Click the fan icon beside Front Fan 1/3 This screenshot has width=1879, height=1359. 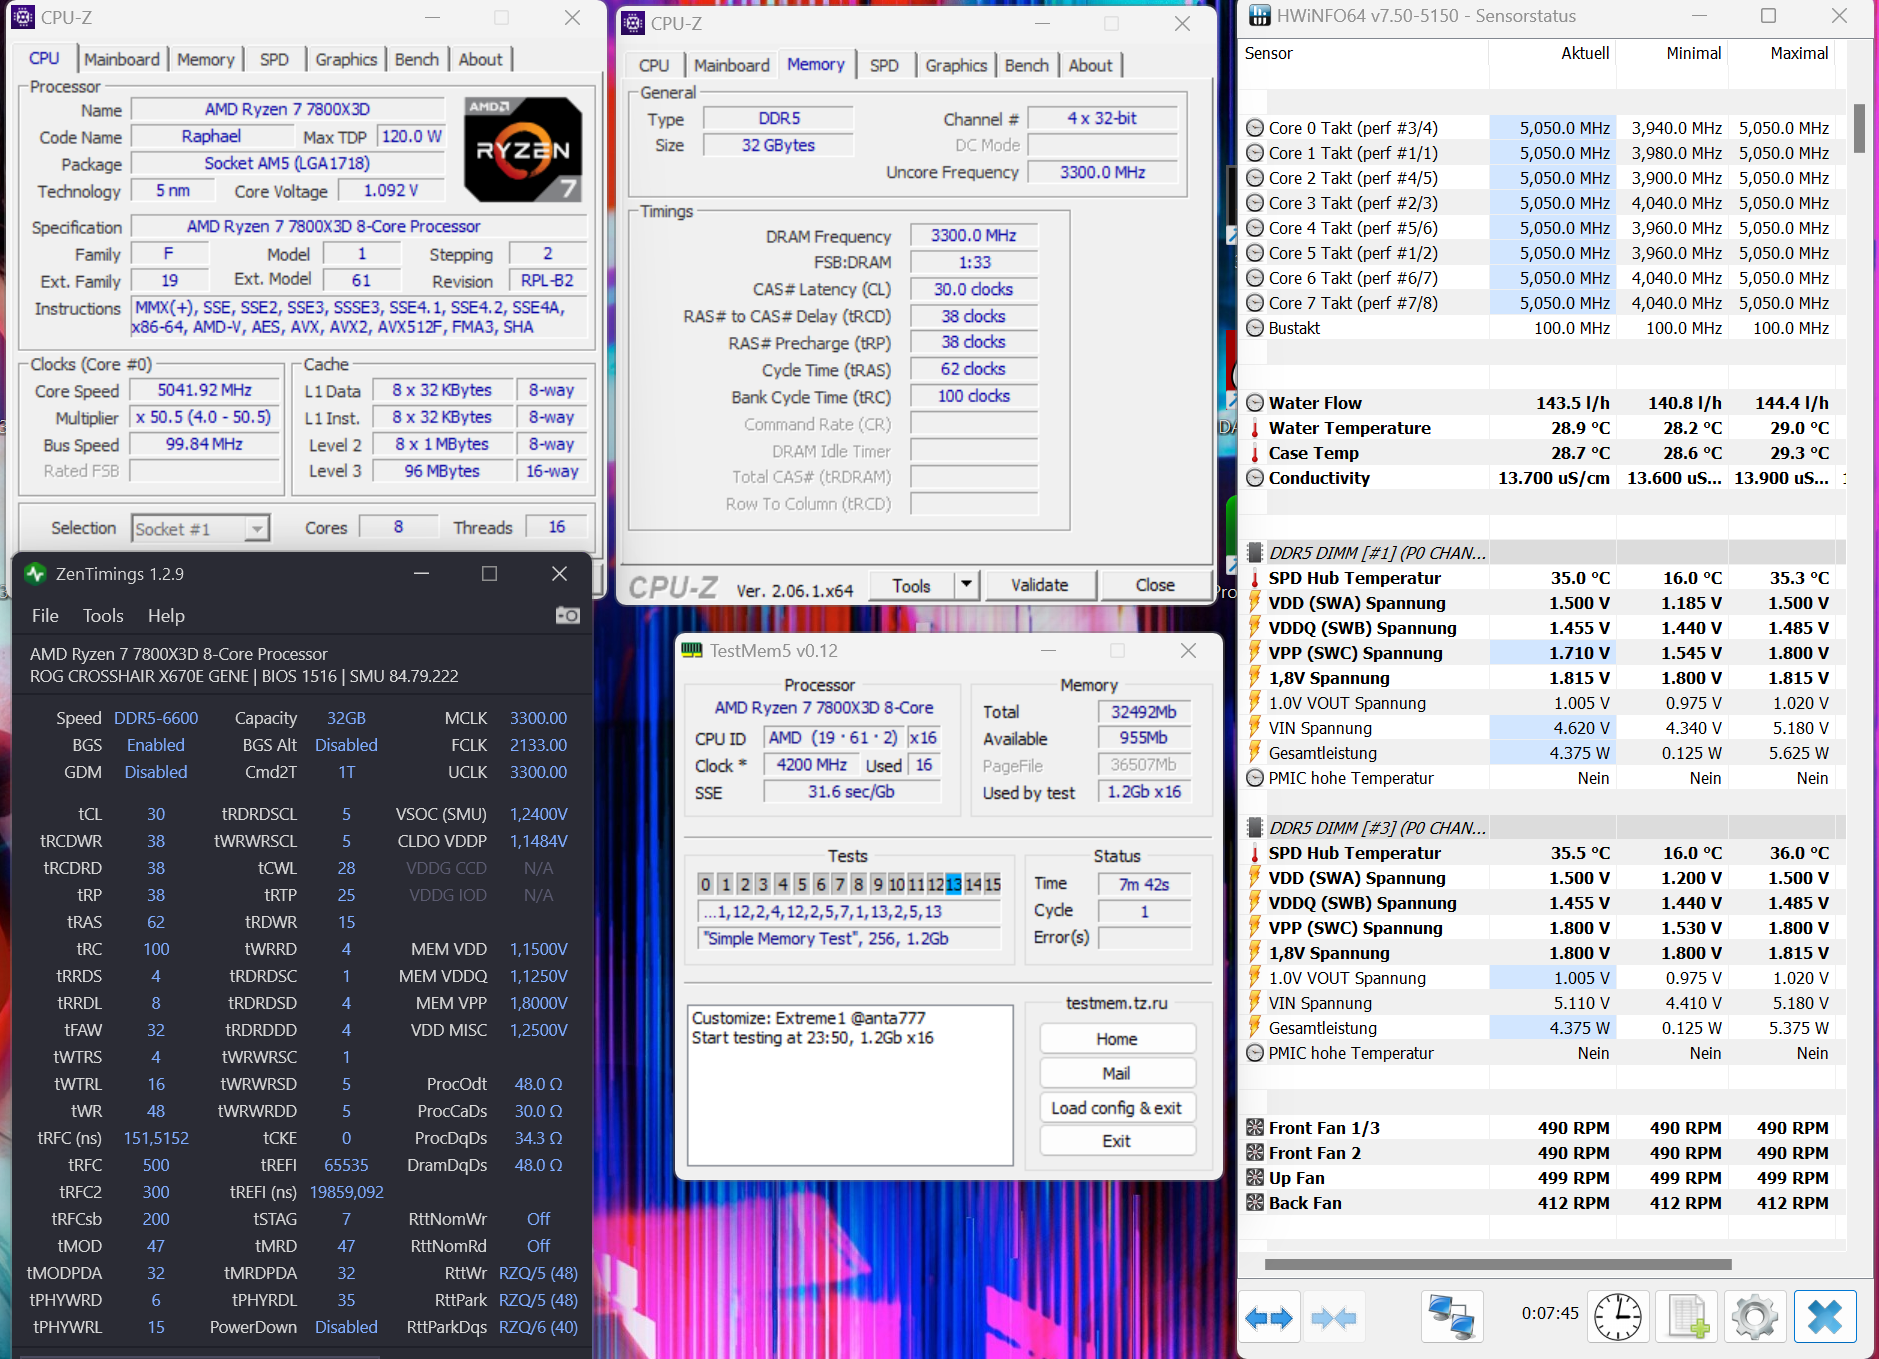coord(1255,1128)
